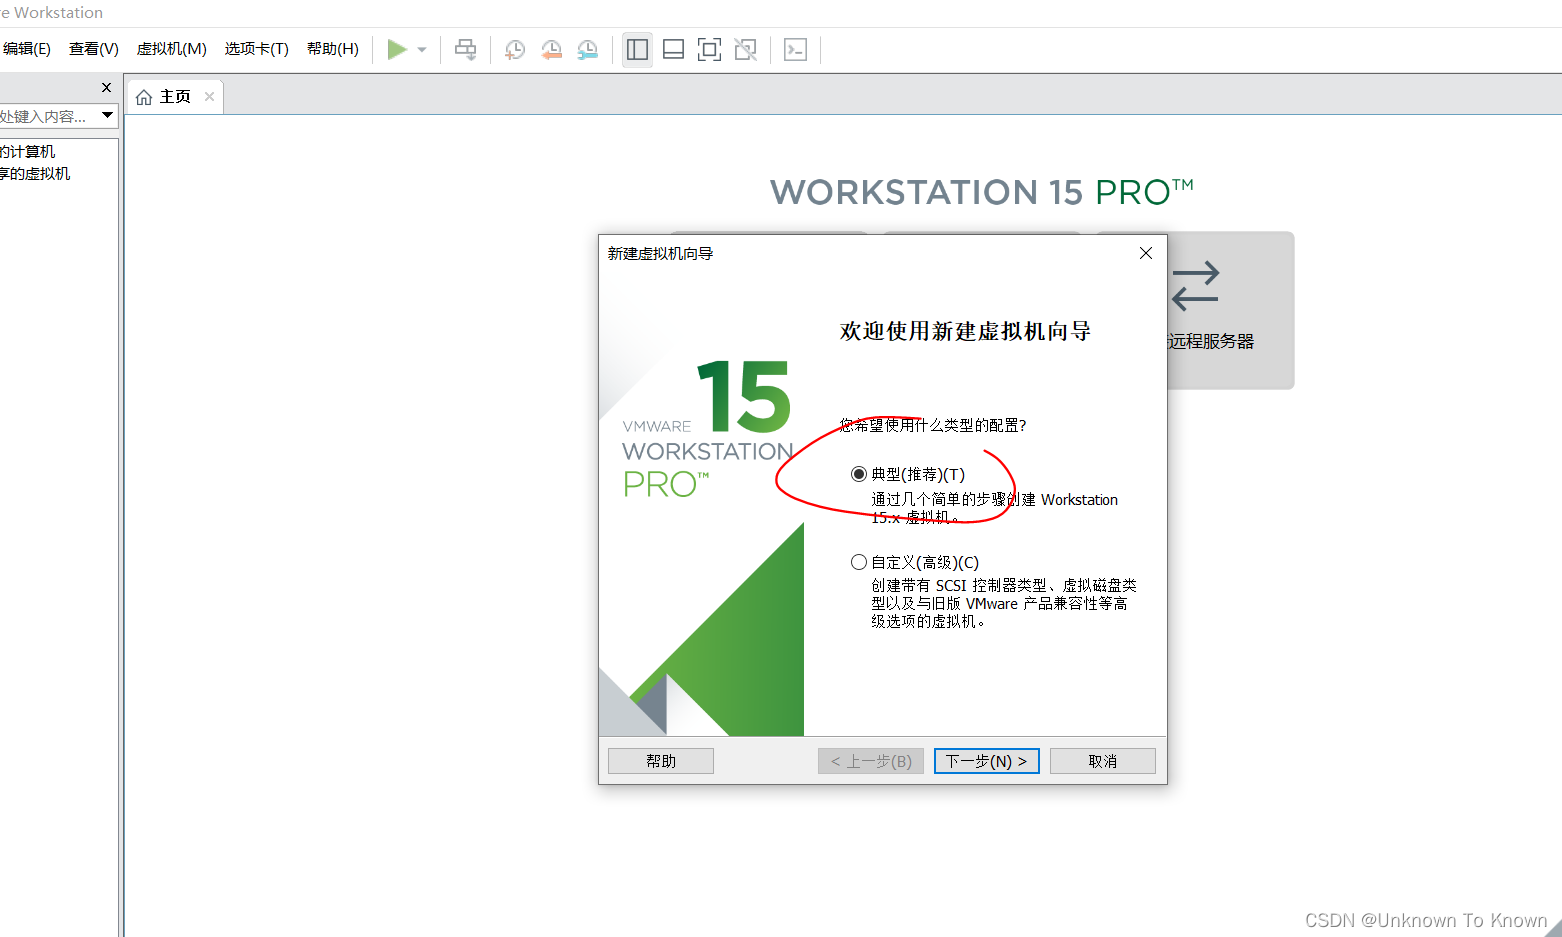
Task: Open the 编辑(E) menu
Action: (x=26, y=49)
